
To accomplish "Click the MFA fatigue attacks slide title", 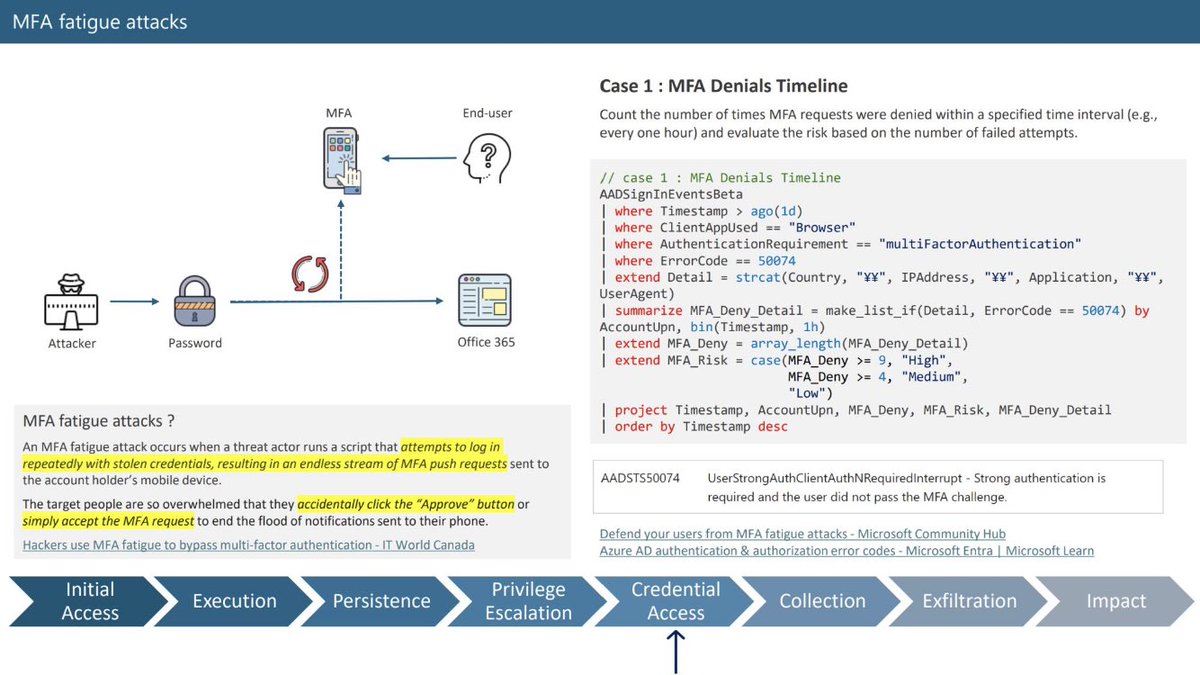I will click(99, 21).
